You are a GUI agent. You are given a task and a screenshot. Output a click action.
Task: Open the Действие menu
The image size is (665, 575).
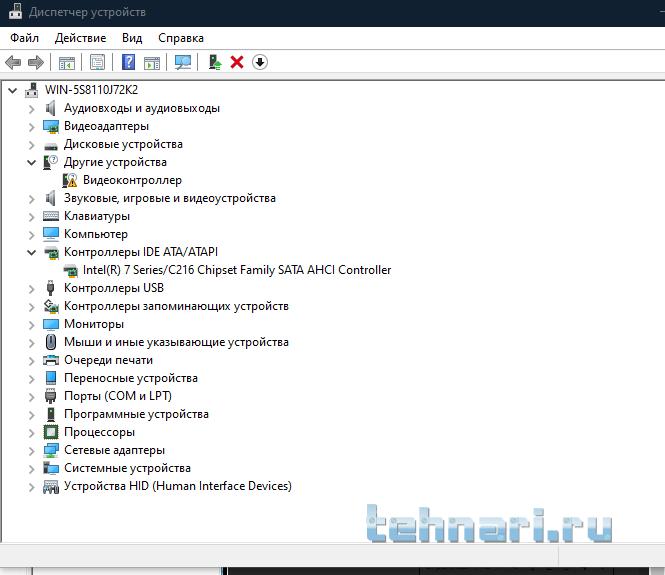(81, 38)
